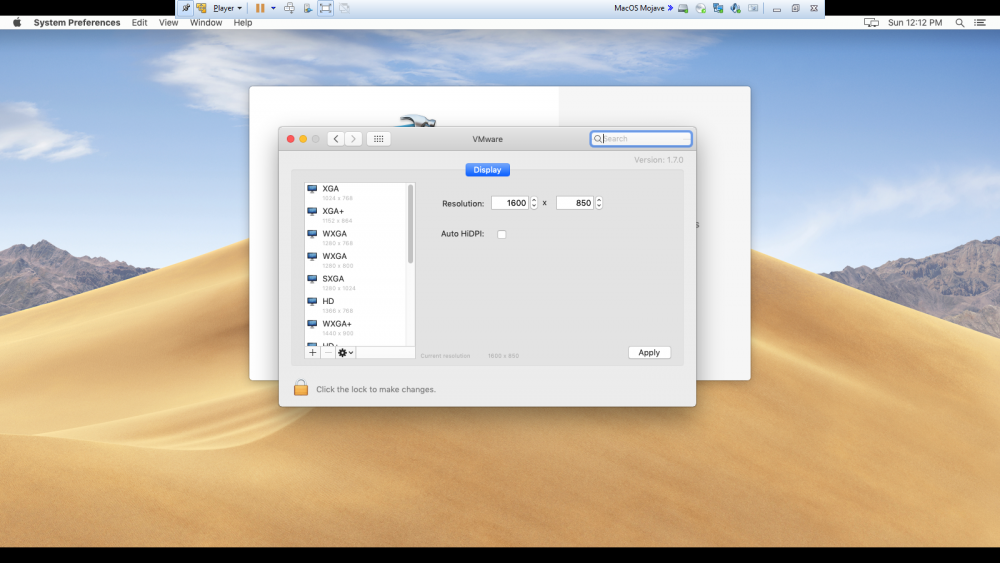This screenshot has width=1000, height=563.
Task: Click the resolution list scrollbar
Action: click(410, 224)
